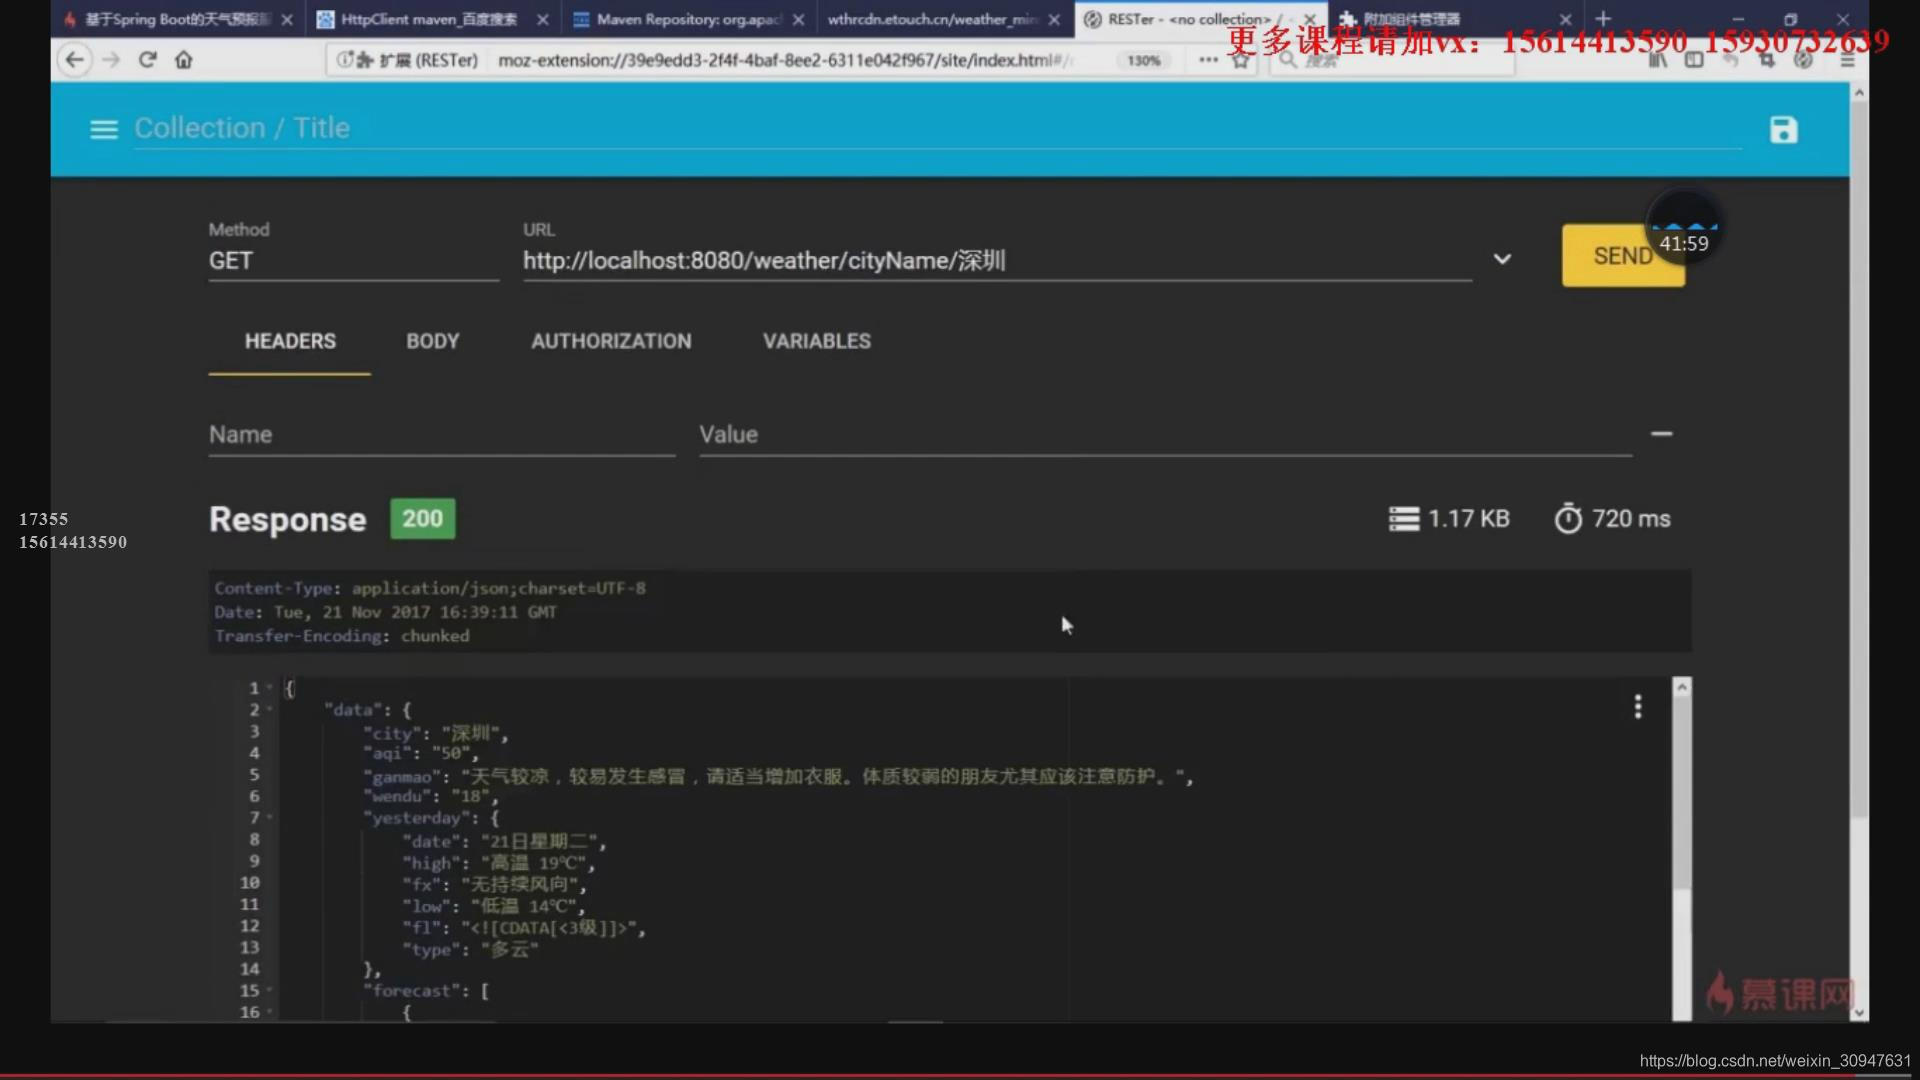Screen dimensions: 1920x1080
Task: Click the 720 ms response time
Action: click(x=1612, y=519)
